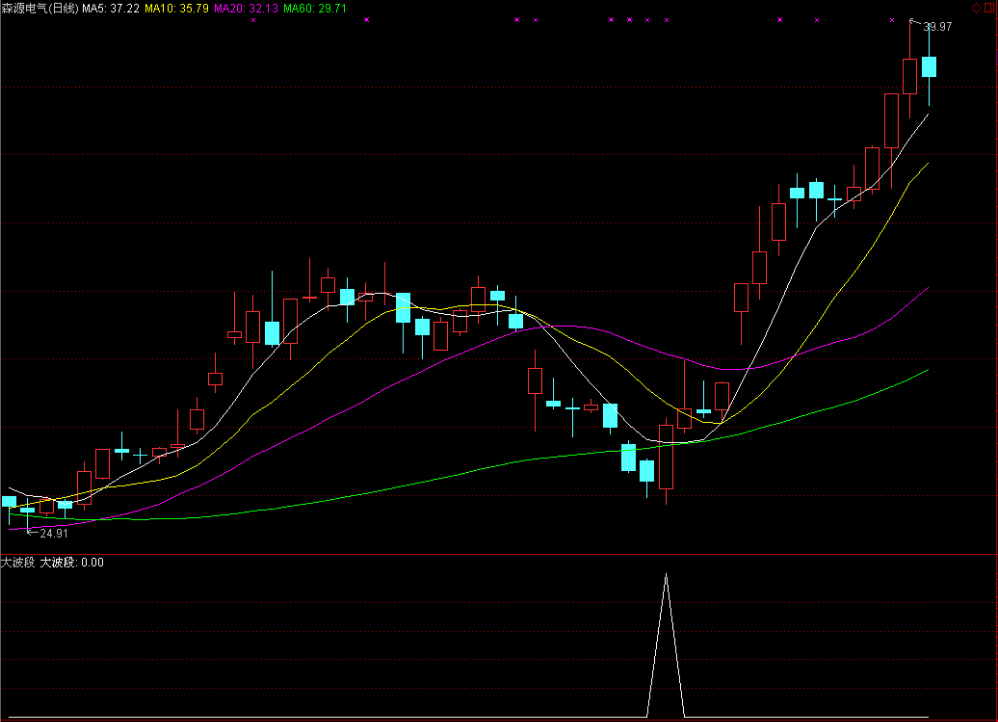Click the red diamond icon in the top corner
The image size is (998, 722).
click(976, 8)
